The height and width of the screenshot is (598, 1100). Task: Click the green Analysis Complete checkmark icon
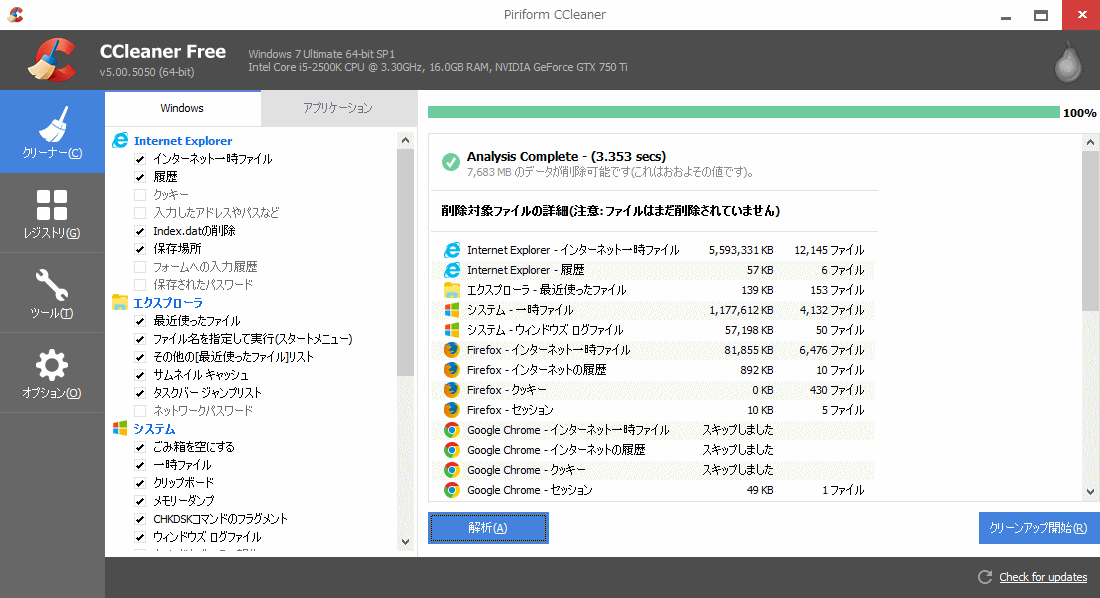coord(450,162)
